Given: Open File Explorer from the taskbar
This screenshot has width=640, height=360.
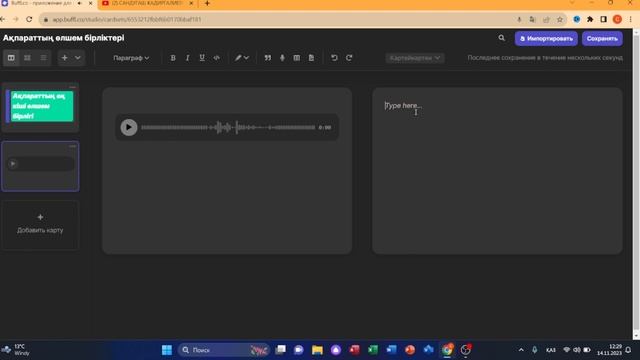Looking at the screenshot, I should click(x=317, y=350).
